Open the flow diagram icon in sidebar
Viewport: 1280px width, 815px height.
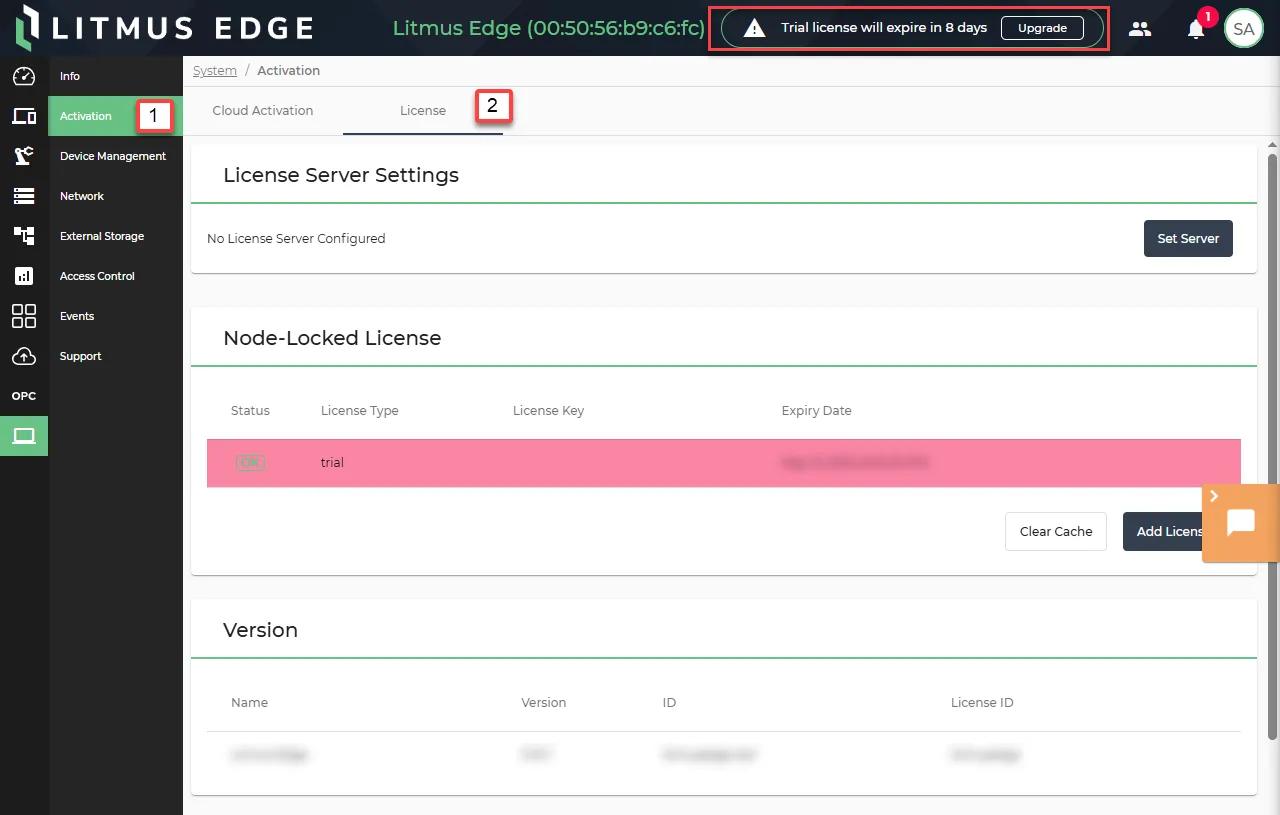(x=24, y=236)
